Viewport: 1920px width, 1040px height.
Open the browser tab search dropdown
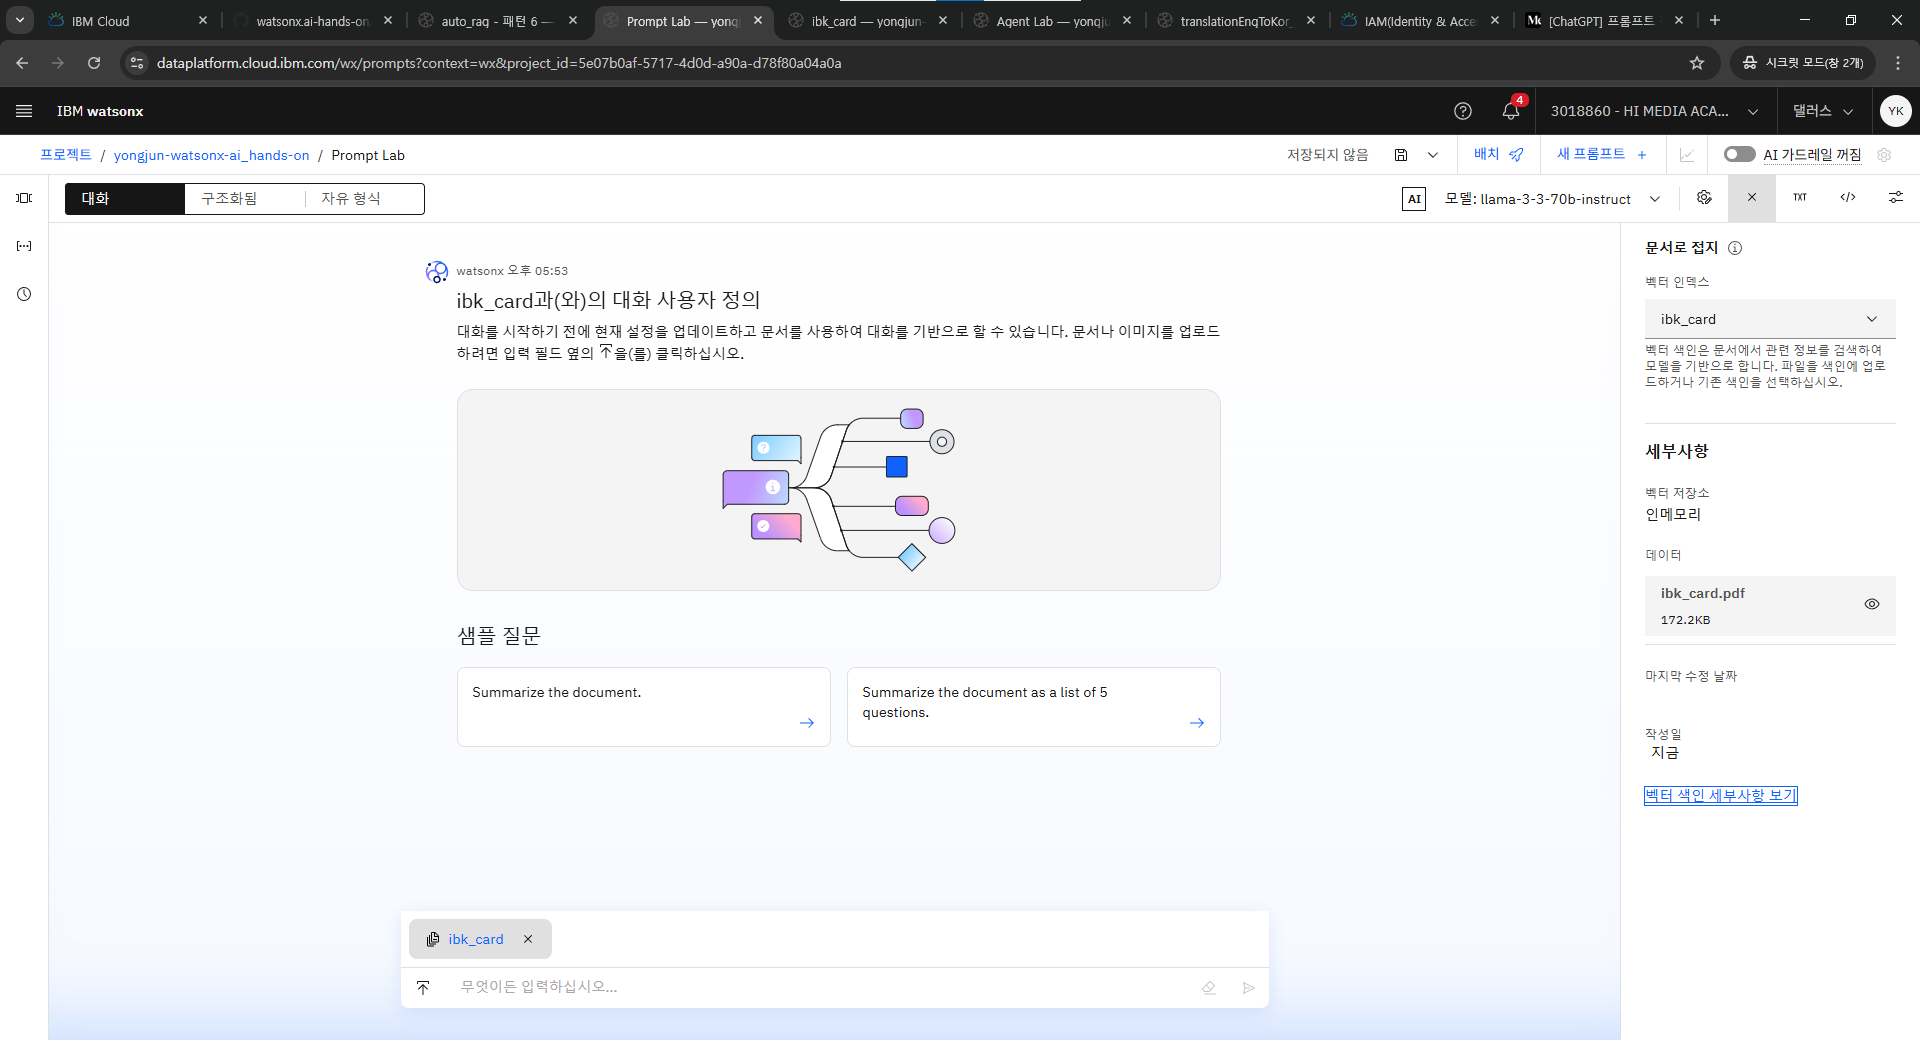pos(20,20)
